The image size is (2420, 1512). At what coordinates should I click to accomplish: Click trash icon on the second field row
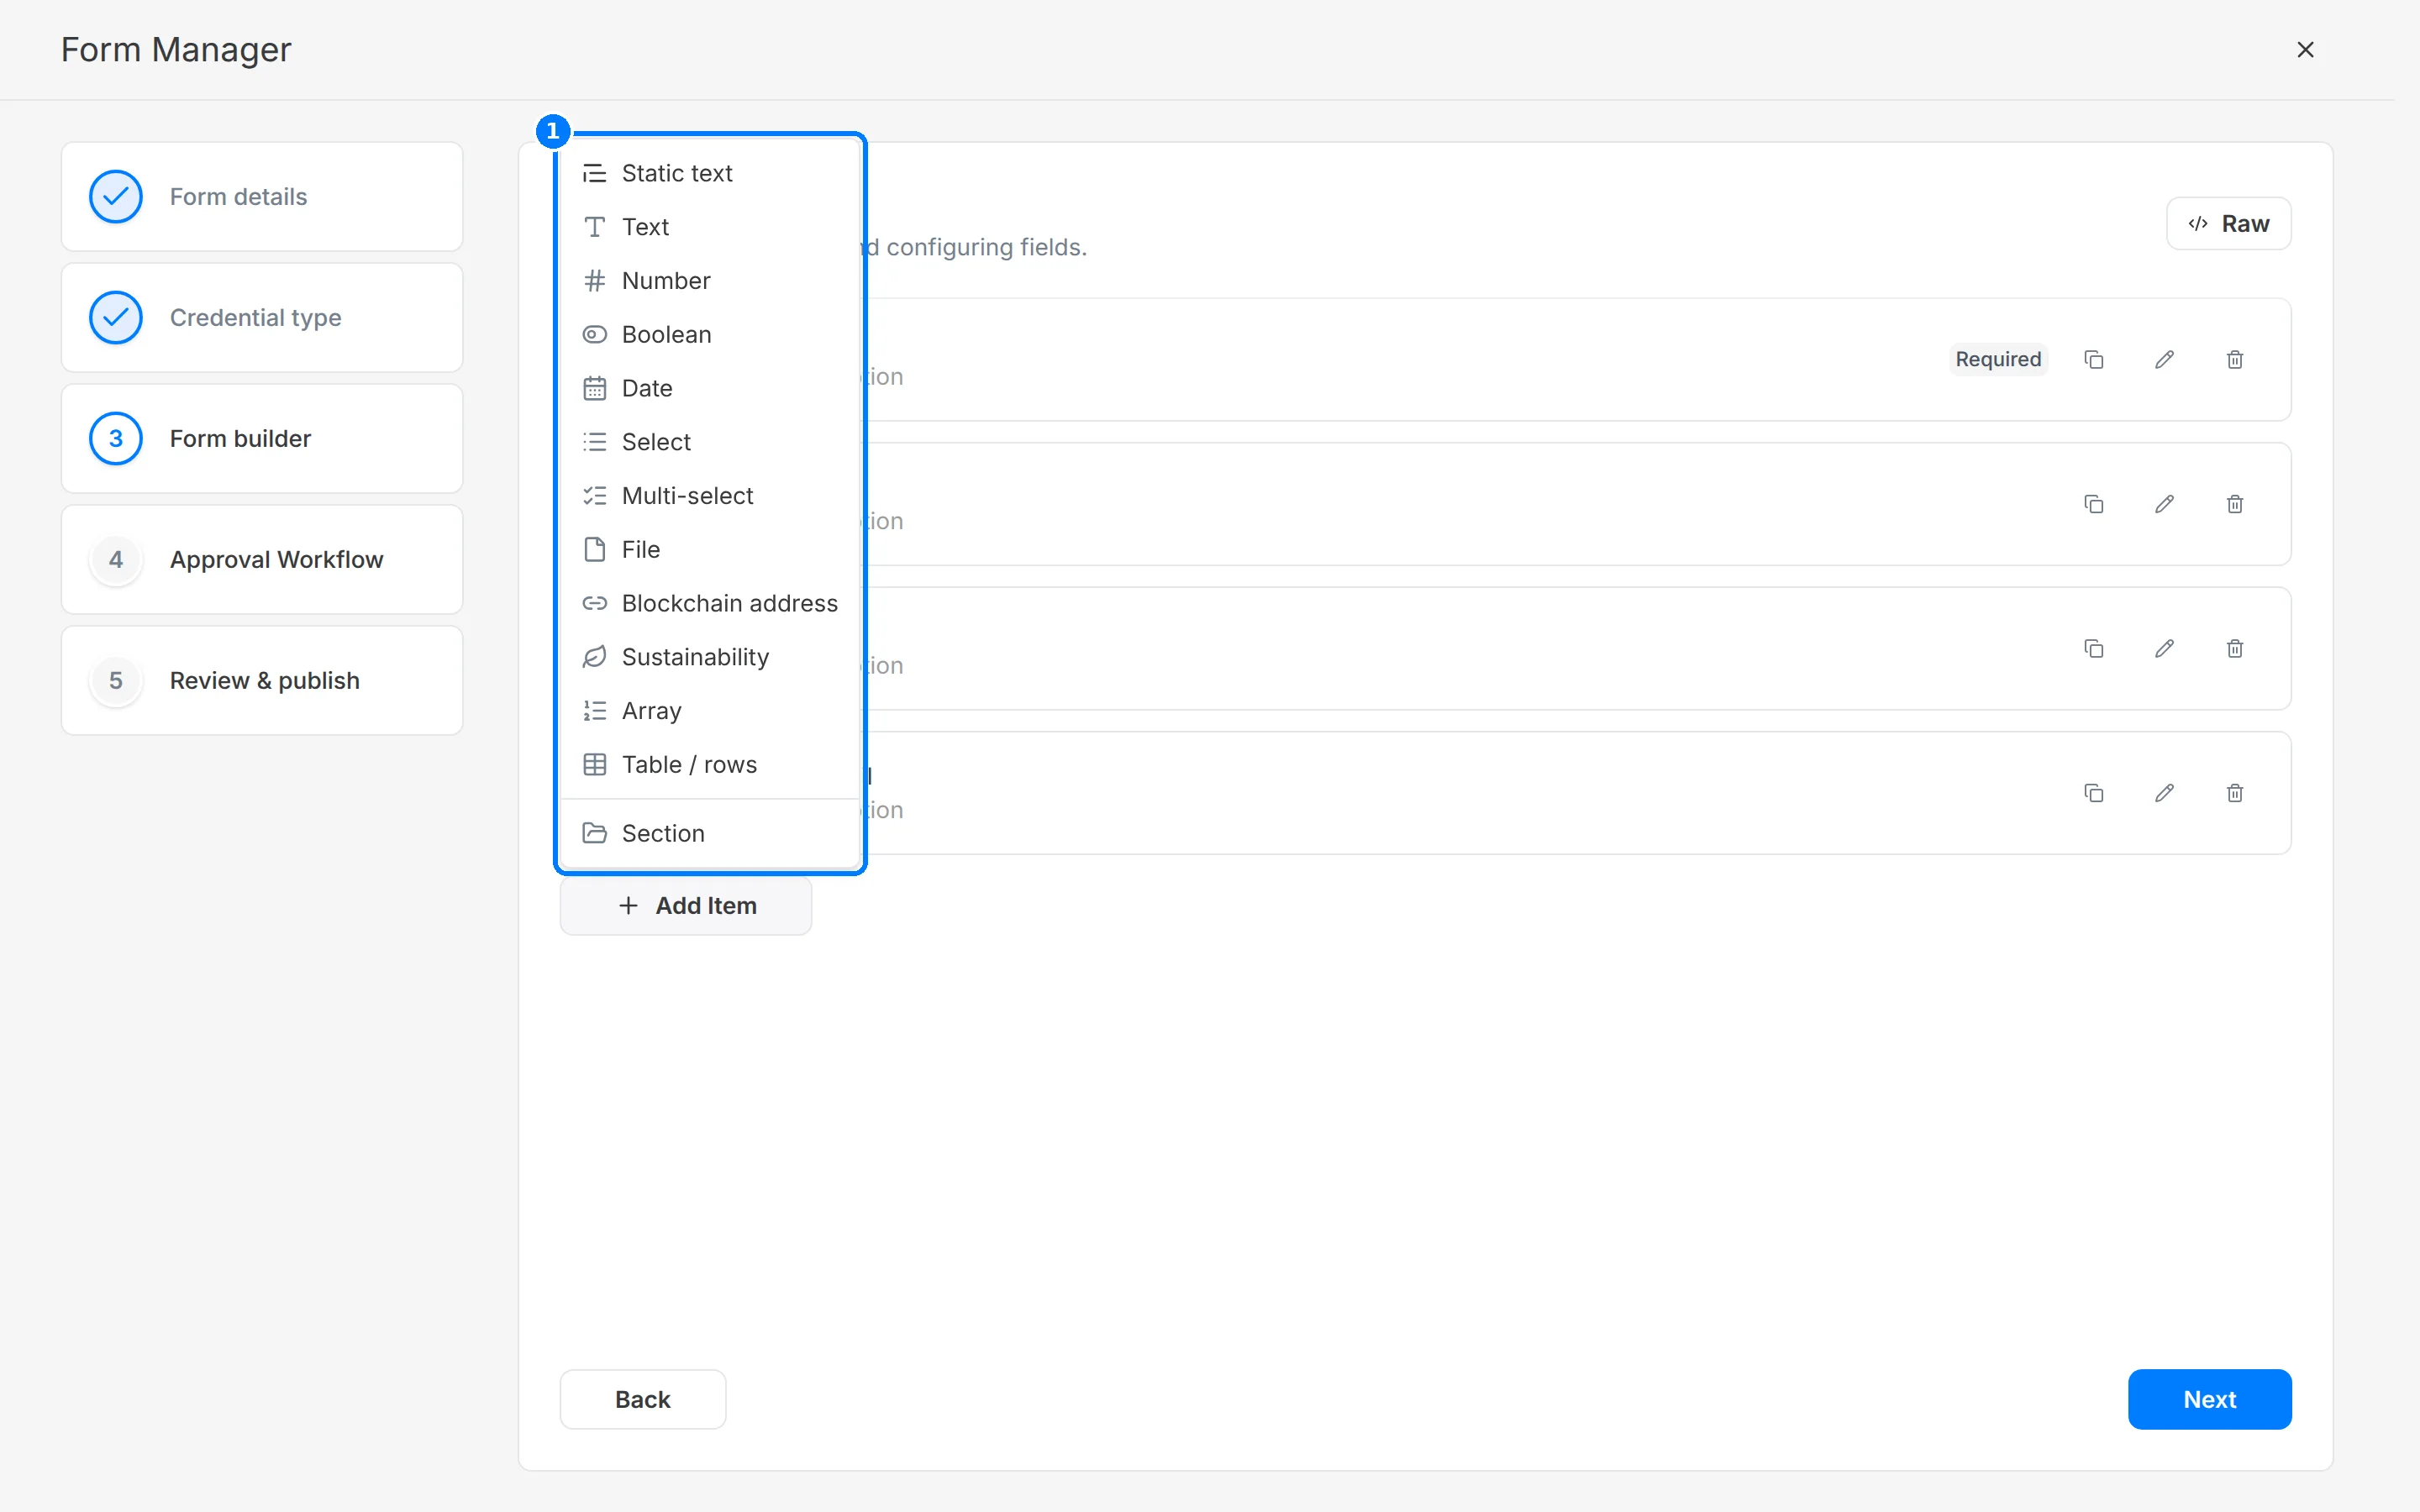(x=2235, y=504)
